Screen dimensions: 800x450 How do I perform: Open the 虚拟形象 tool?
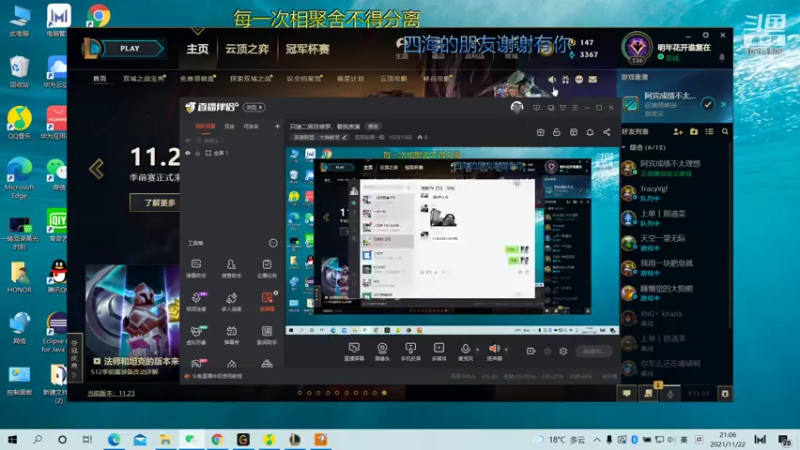pos(196,335)
